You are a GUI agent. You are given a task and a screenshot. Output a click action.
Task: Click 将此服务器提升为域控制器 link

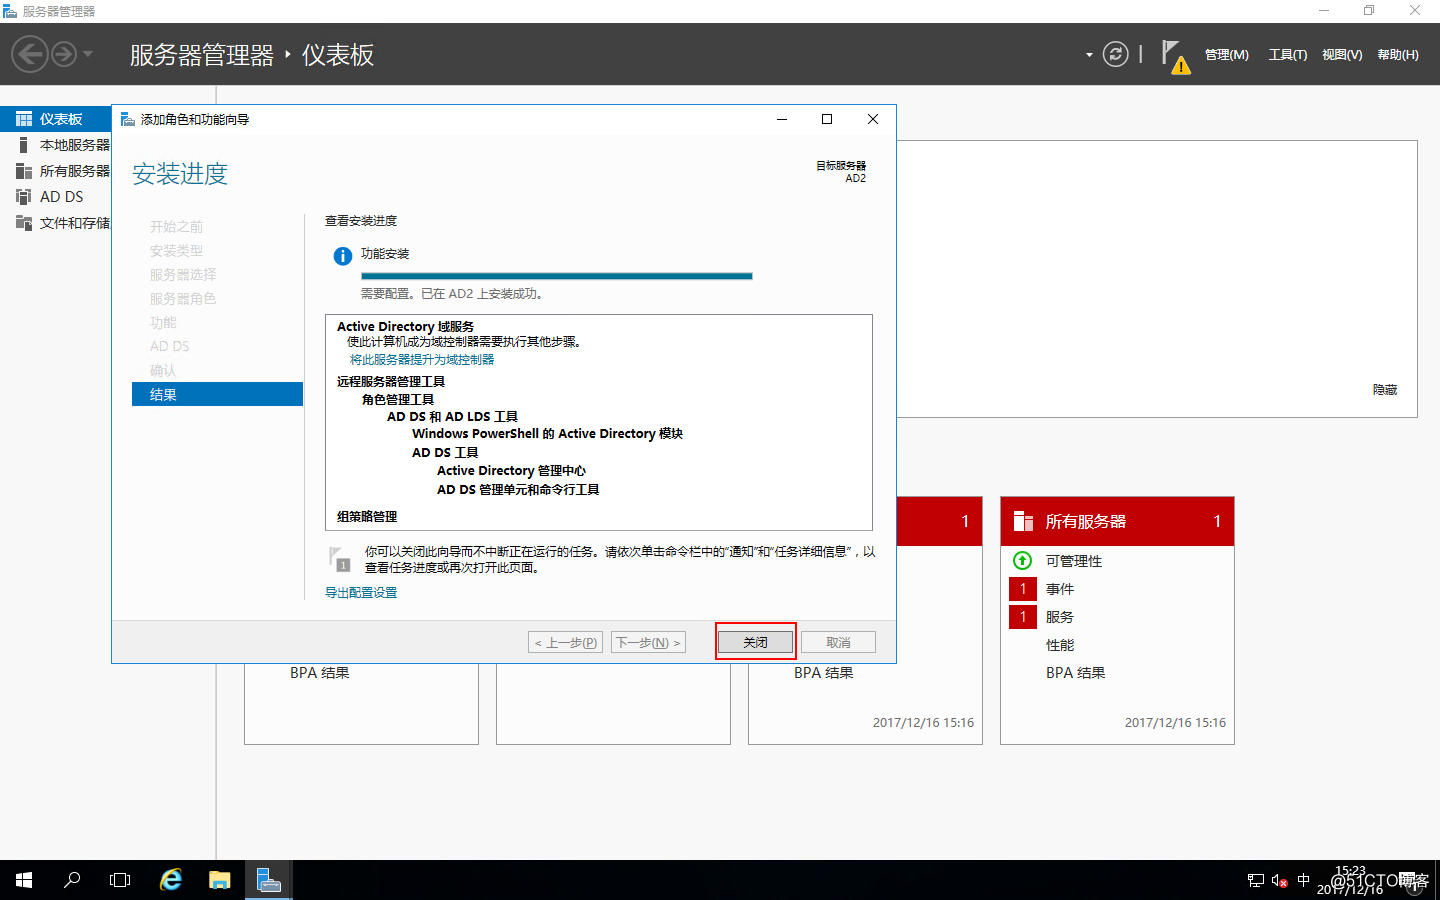(422, 359)
